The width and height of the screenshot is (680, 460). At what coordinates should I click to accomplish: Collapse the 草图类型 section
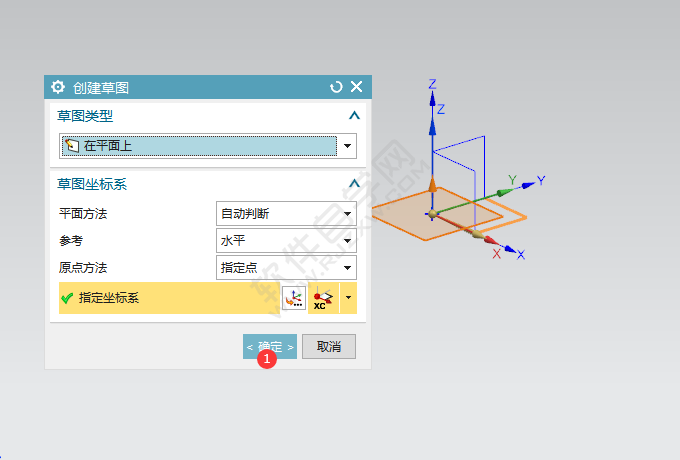pyautogui.click(x=354, y=116)
